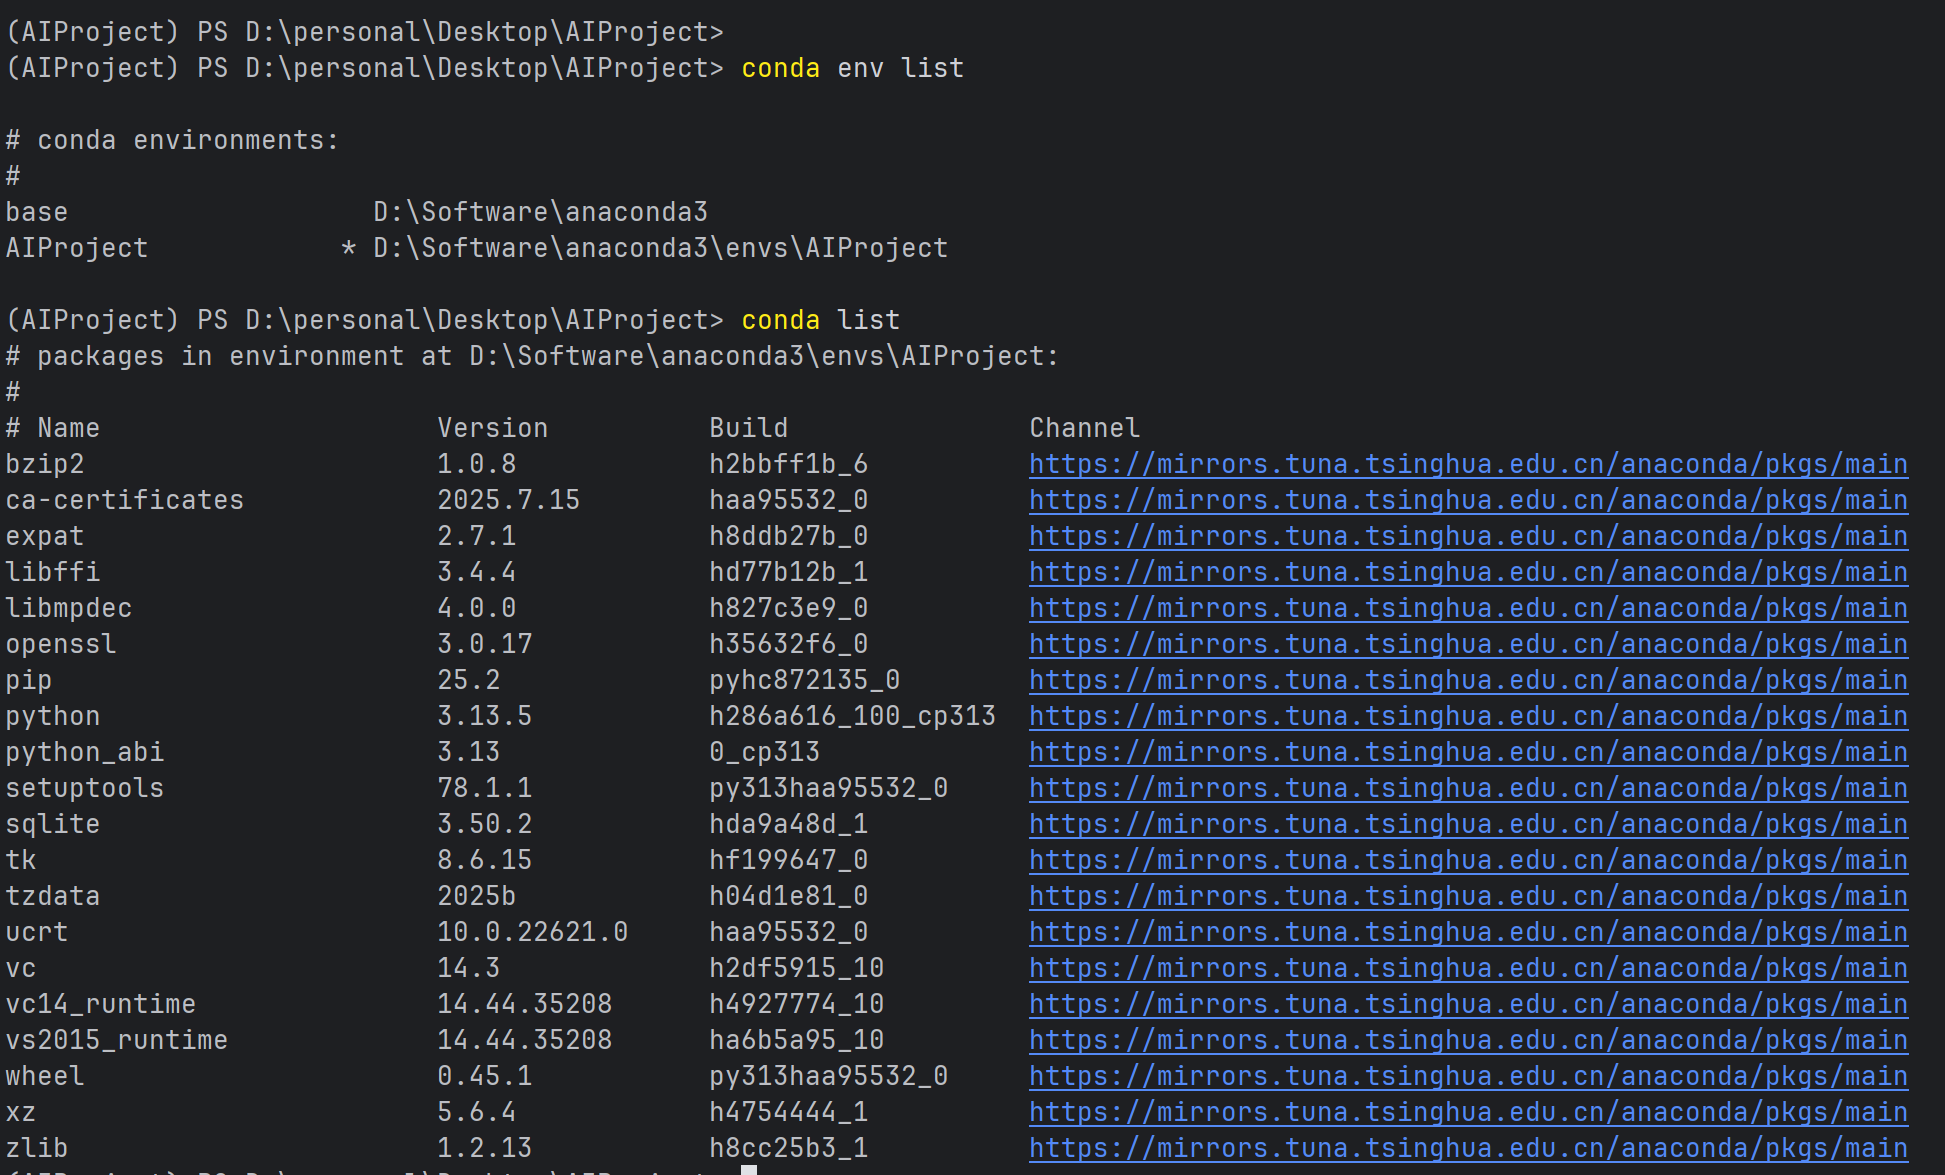This screenshot has height=1175, width=1945.
Task: Click the openssl row's mirror URL
Action: tap(1468, 644)
